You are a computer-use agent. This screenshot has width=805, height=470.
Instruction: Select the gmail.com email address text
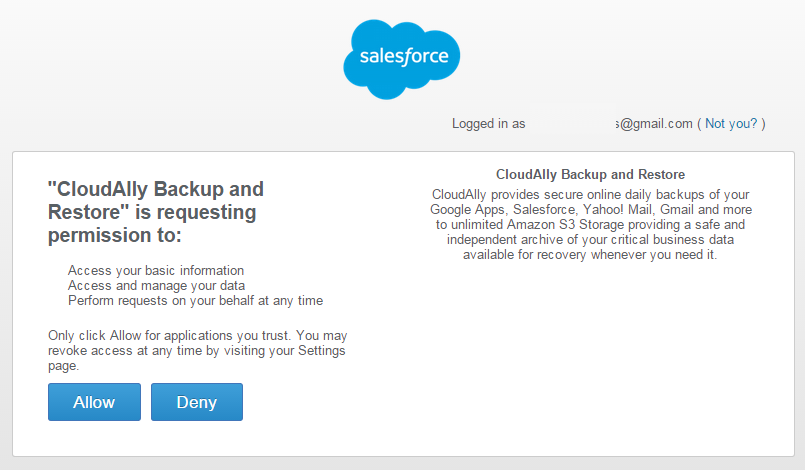click(654, 123)
